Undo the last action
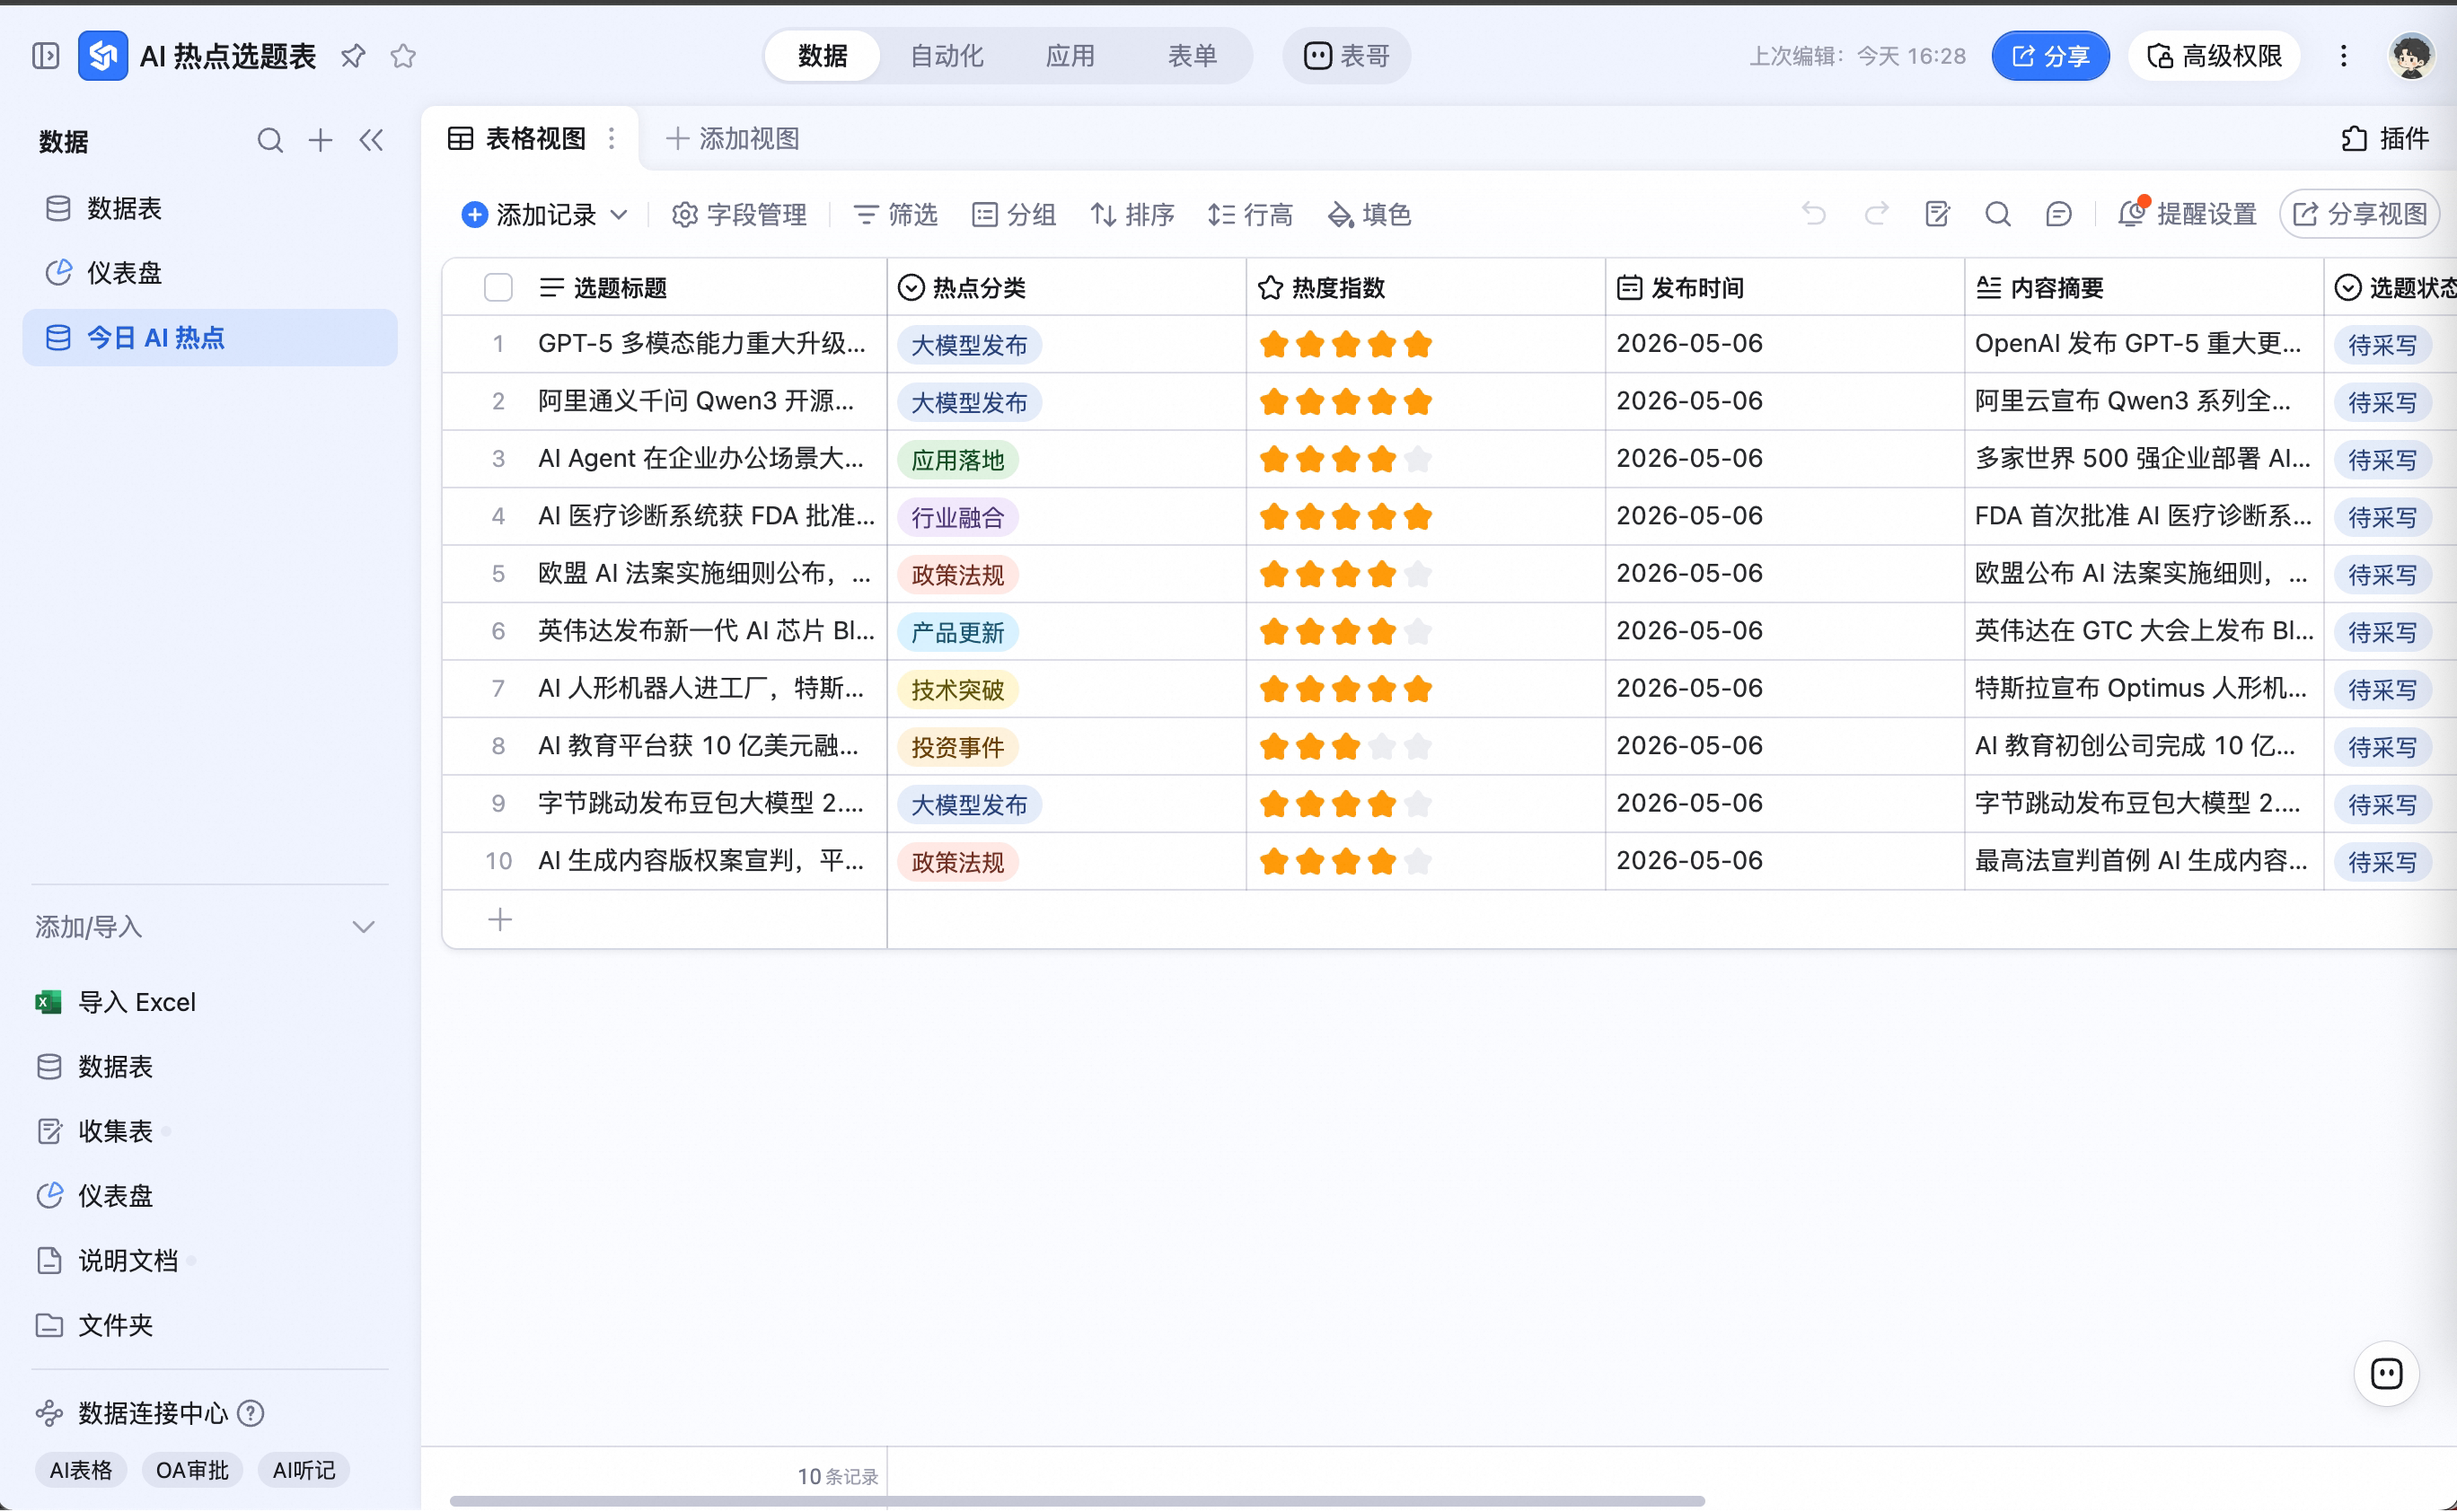 coord(1814,214)
